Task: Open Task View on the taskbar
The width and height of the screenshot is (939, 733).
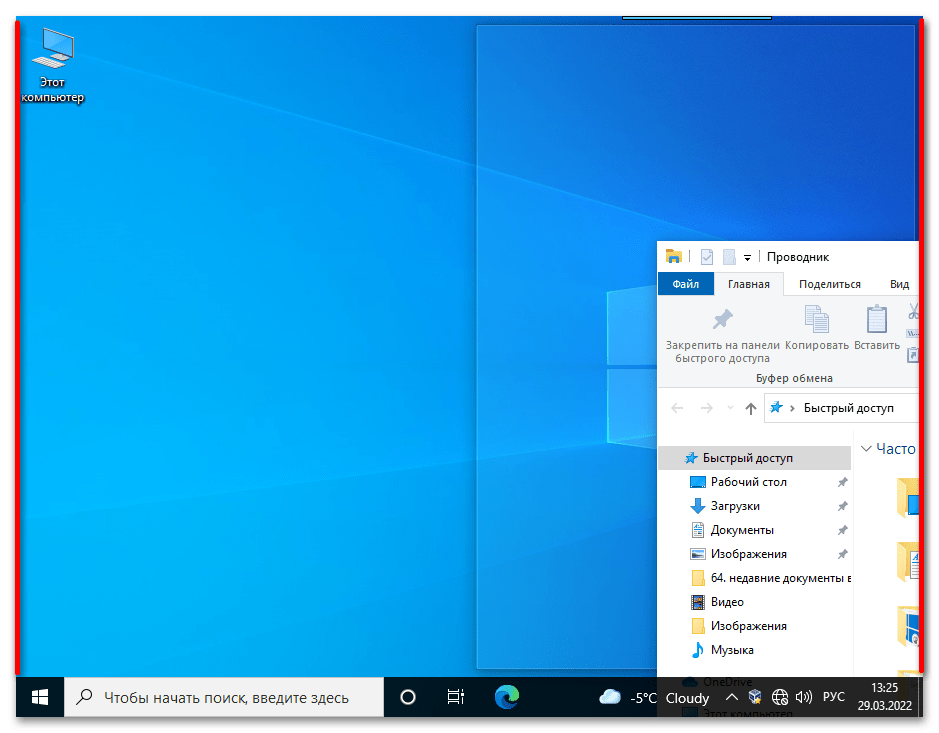Action: point(455,697)
